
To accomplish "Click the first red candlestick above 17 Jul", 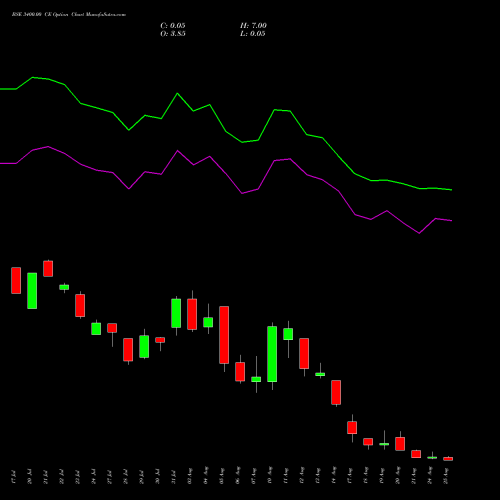I will point(16,280).
